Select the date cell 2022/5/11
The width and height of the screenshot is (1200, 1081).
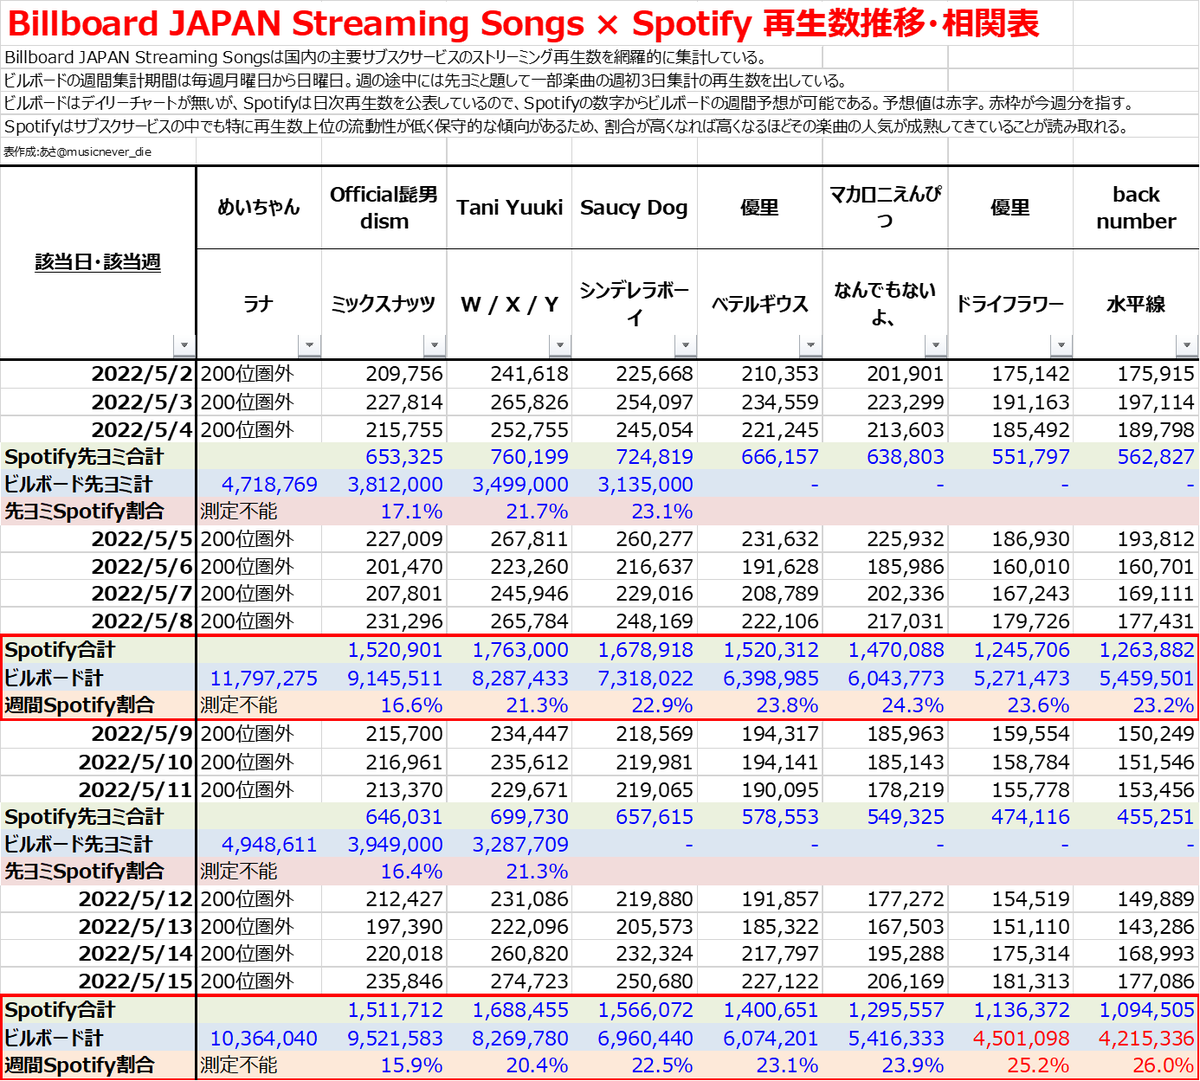98,789
